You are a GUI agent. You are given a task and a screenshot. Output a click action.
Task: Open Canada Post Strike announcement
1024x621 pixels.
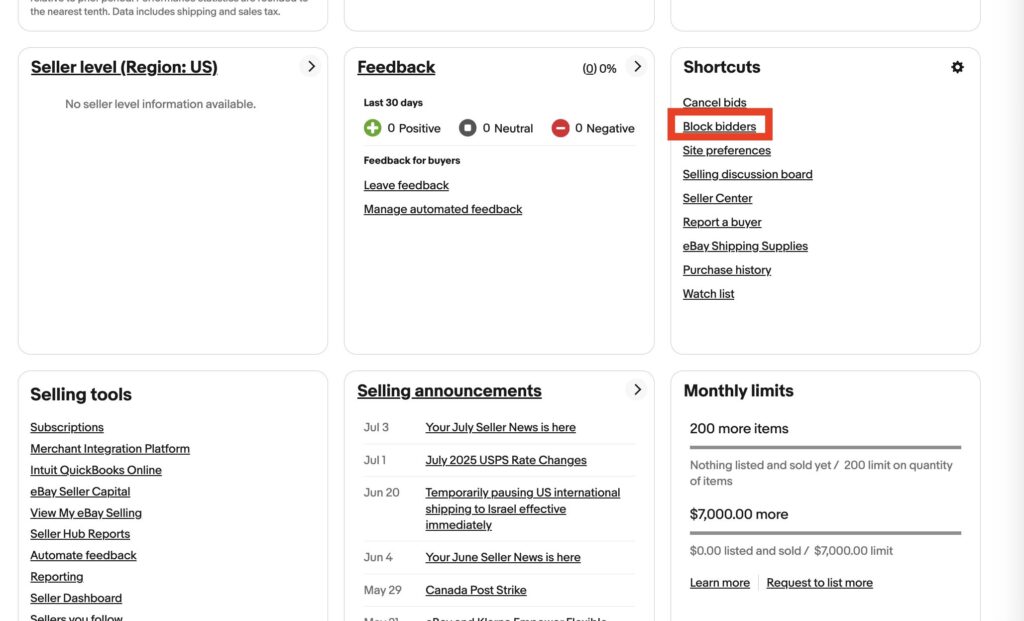476,590
